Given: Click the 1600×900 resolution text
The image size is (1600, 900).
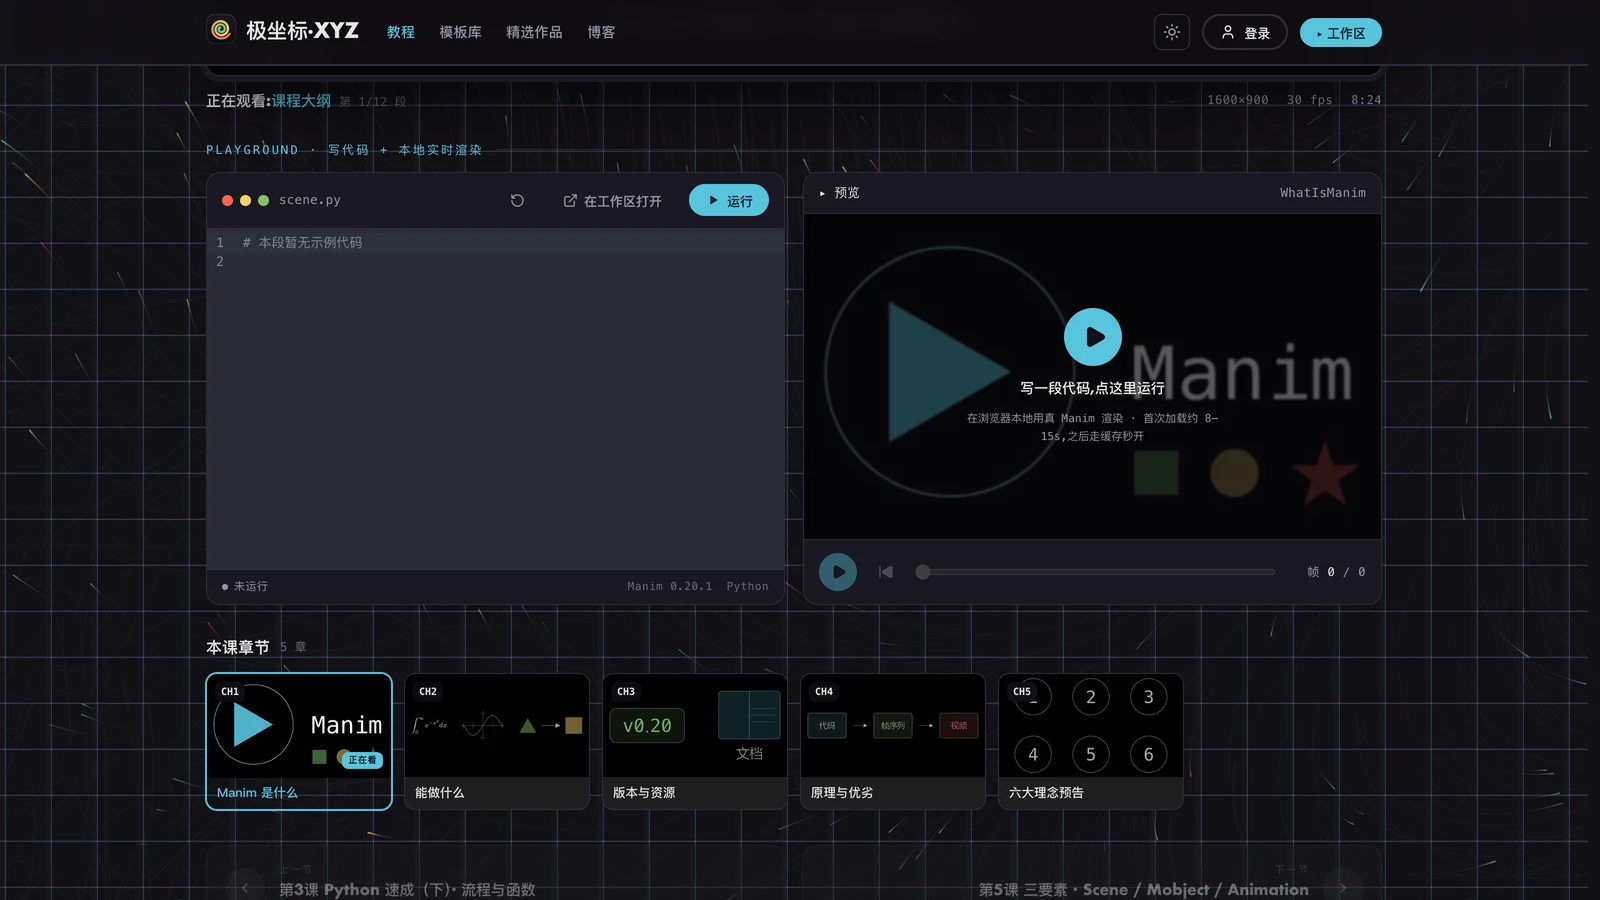Looking at the screenshot, I should (1237, 100).
